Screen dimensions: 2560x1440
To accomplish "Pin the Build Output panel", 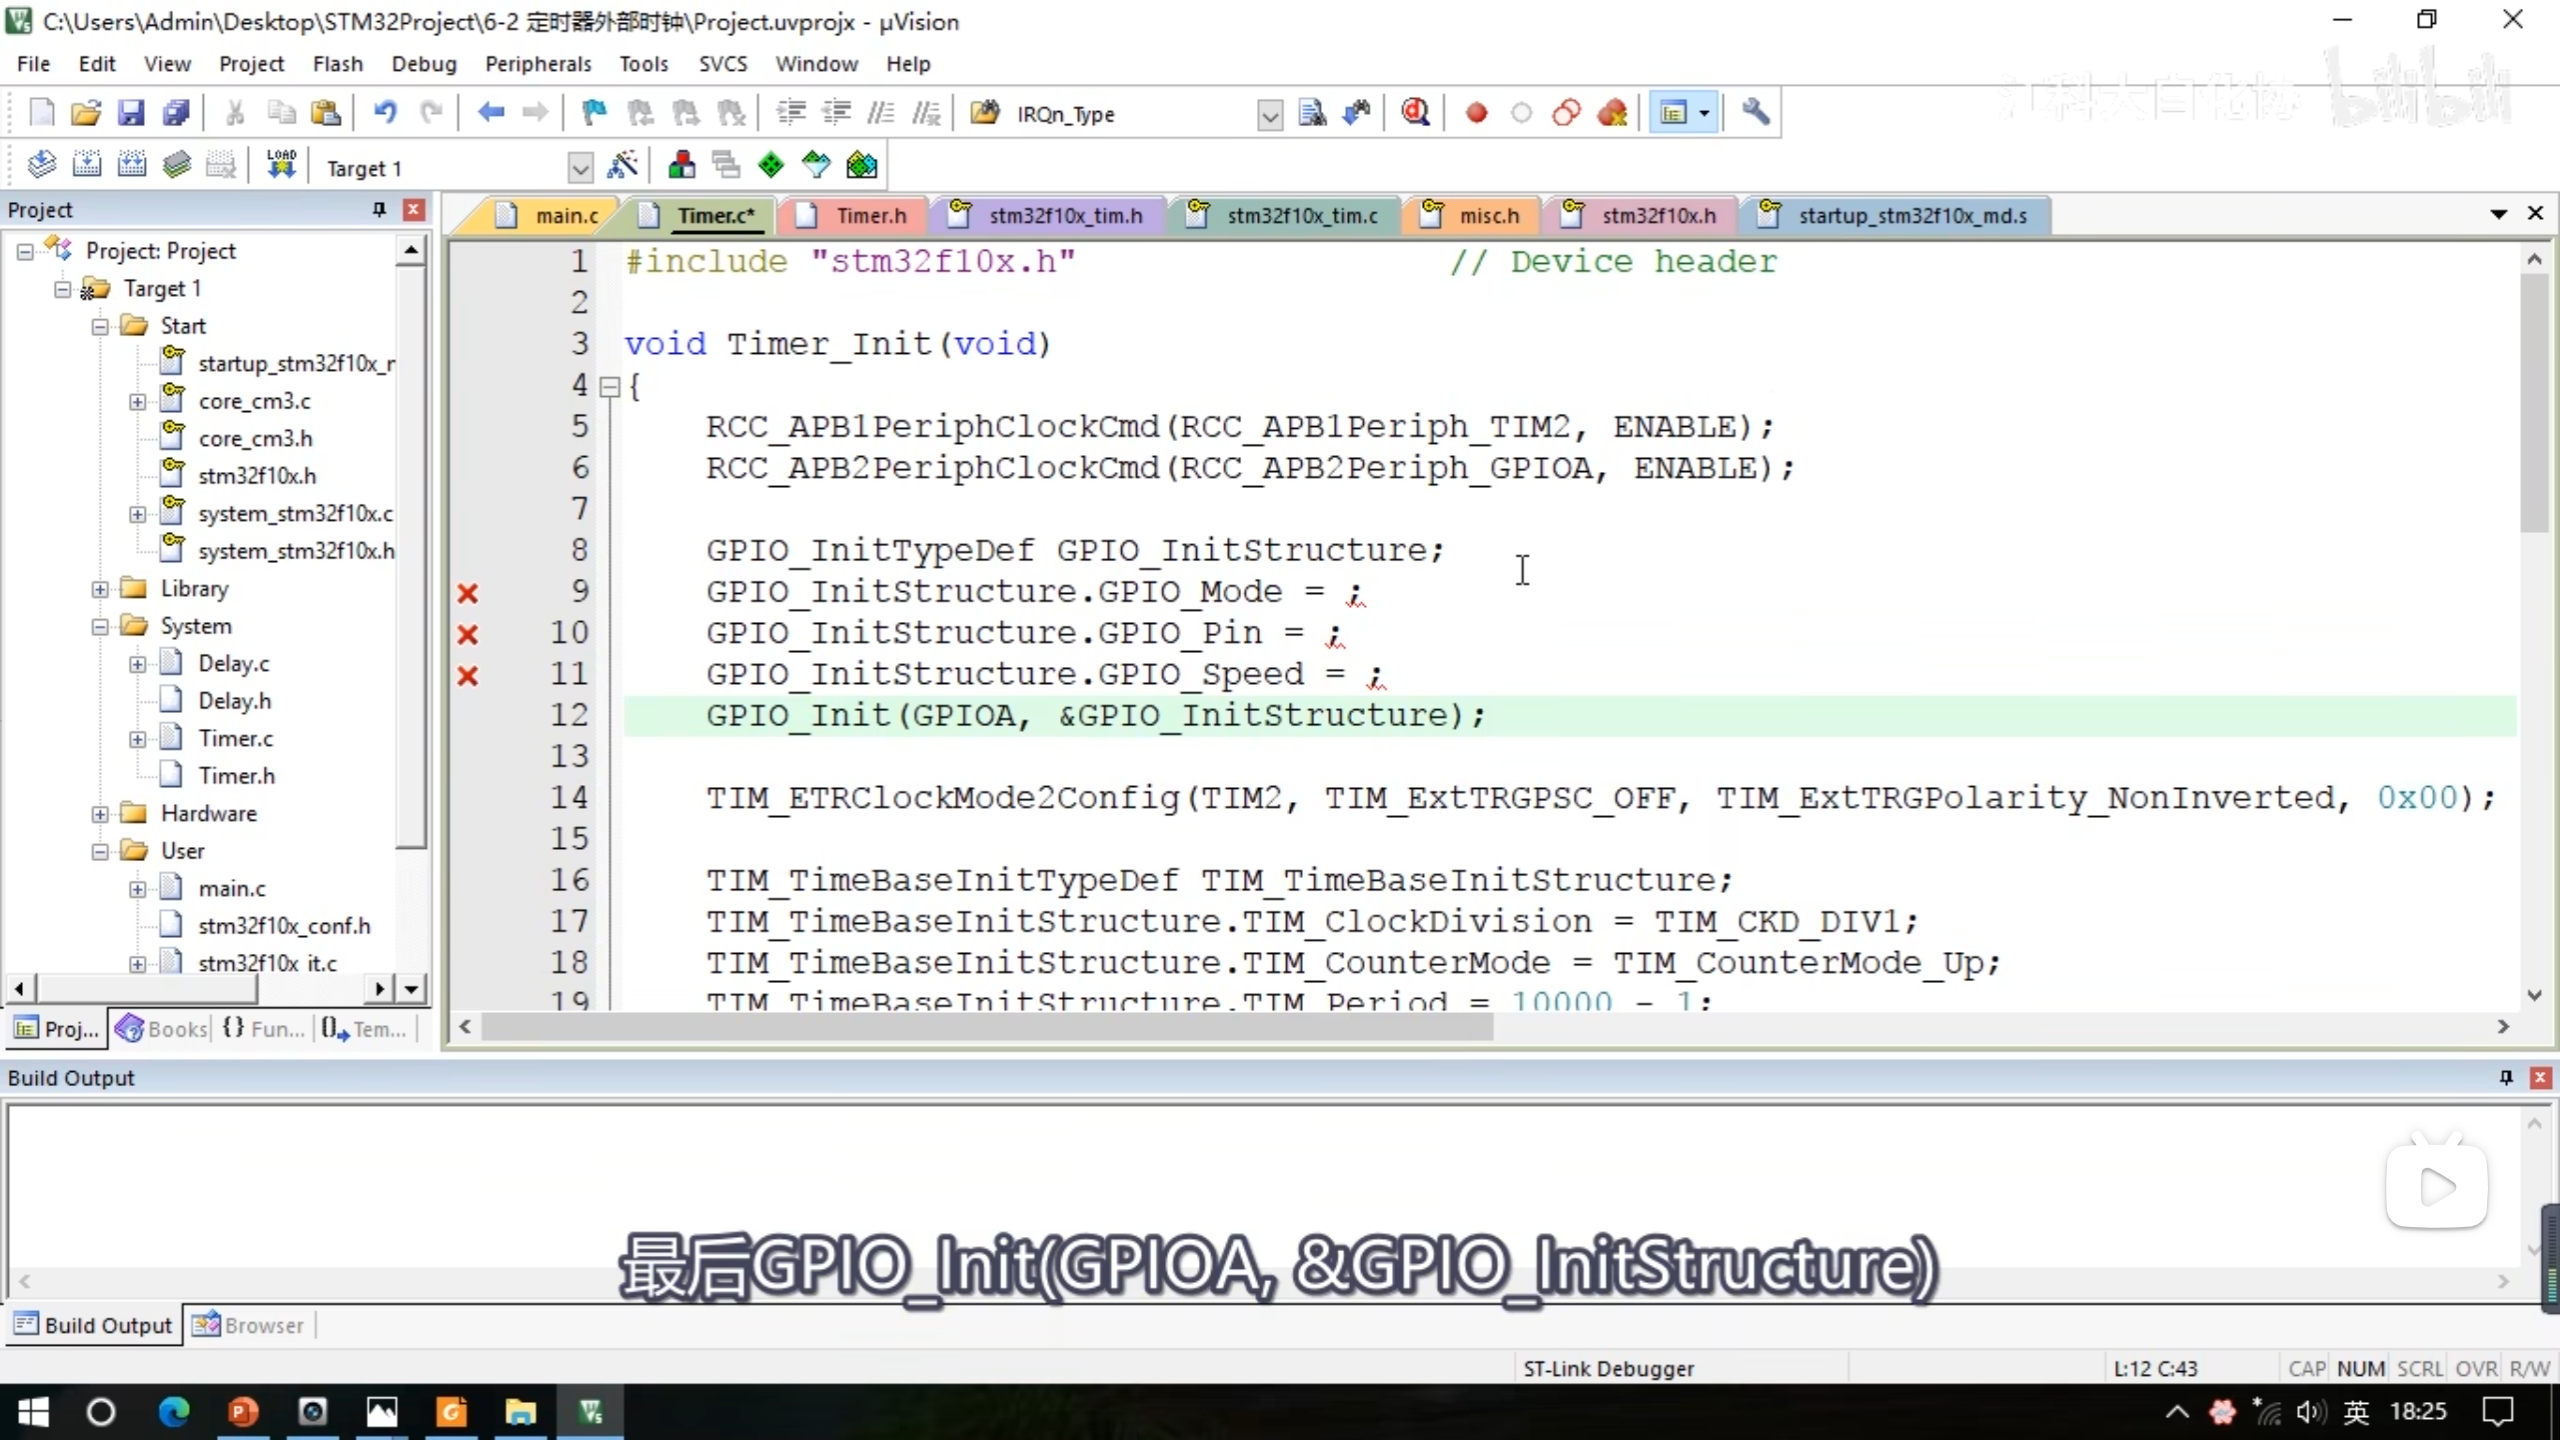I will [2506, 1077].
